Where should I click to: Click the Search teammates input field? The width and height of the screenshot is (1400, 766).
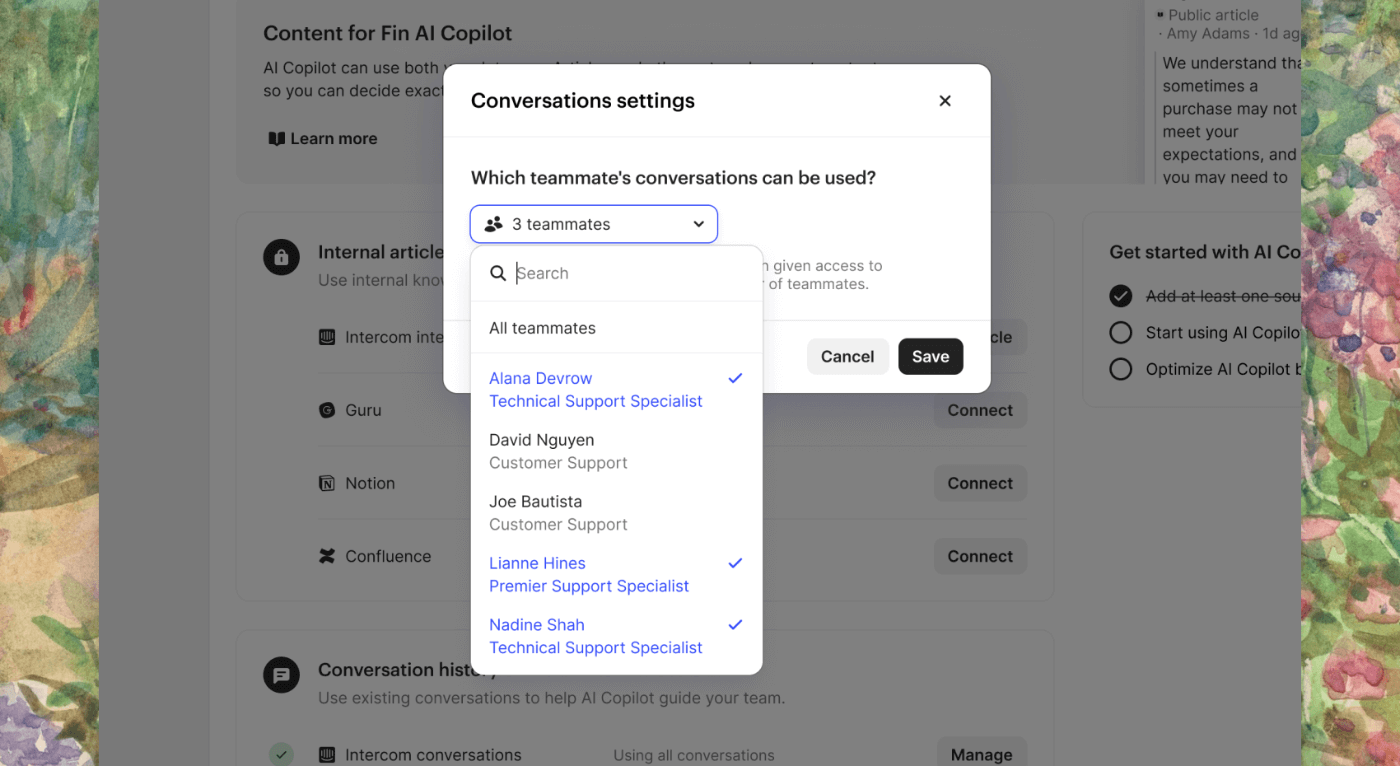point(630,273)
